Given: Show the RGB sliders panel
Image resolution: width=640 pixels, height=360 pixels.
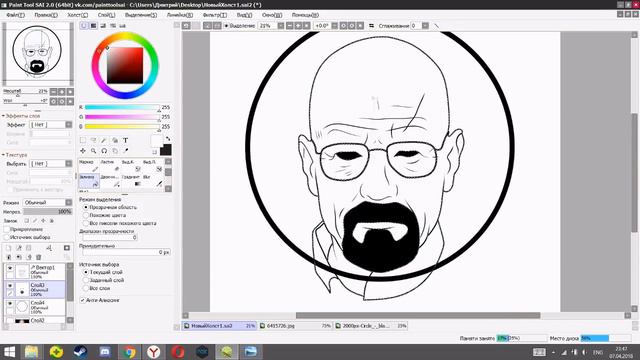Looking at the screenshot, I should [93, 26].
